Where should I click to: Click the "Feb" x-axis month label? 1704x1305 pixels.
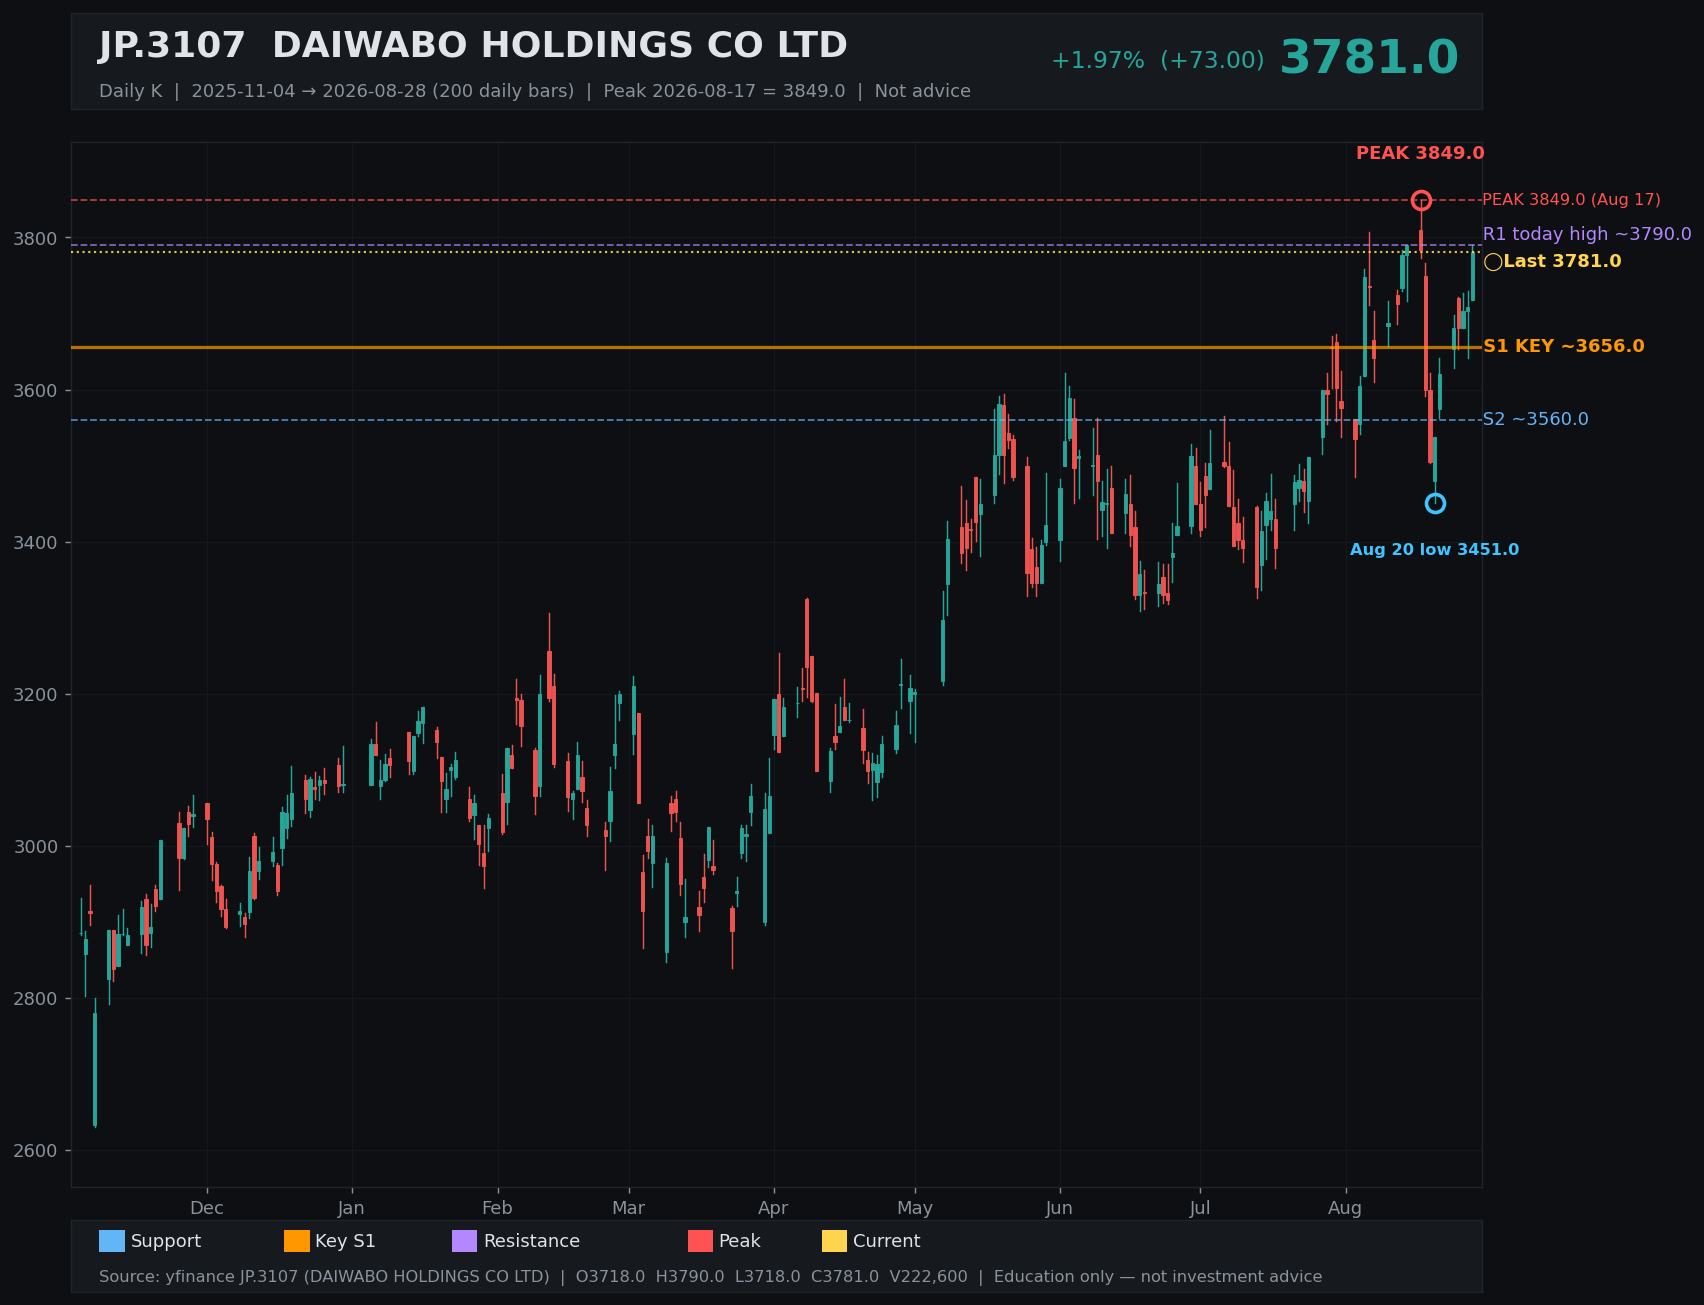click(497, 1208)
